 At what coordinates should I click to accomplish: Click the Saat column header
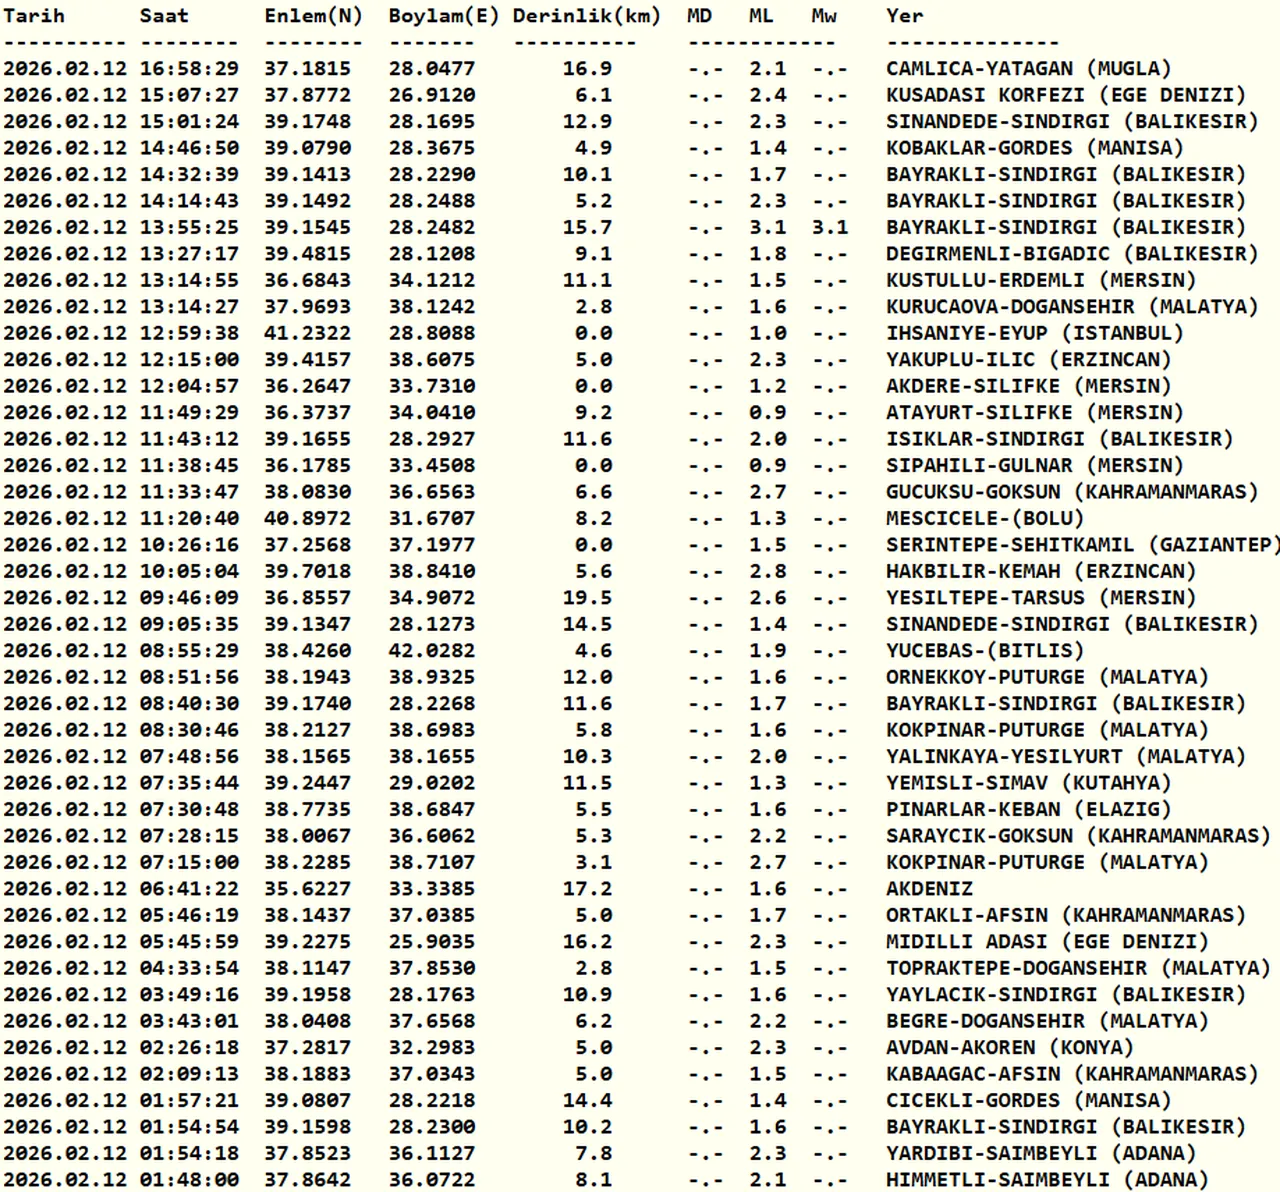pyautogui.click(x=164, y=16)
